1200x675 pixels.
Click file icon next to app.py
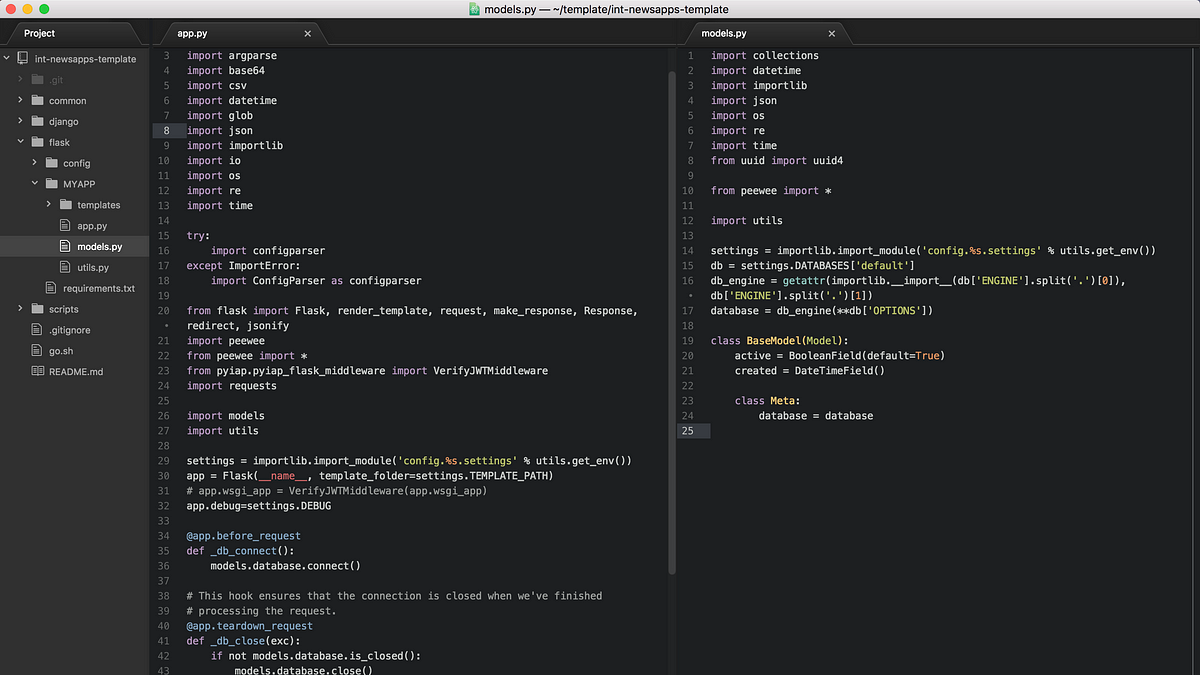click(x=66, y=226)
